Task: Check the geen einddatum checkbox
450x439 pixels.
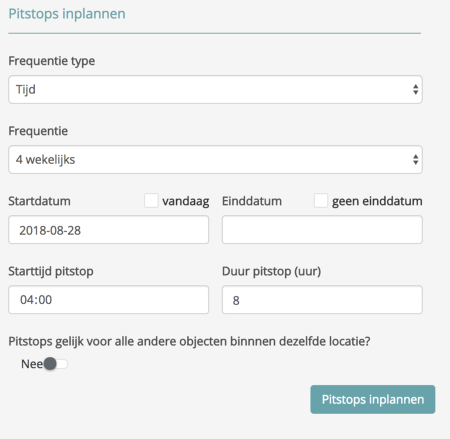Action: [x=321, y=201]
